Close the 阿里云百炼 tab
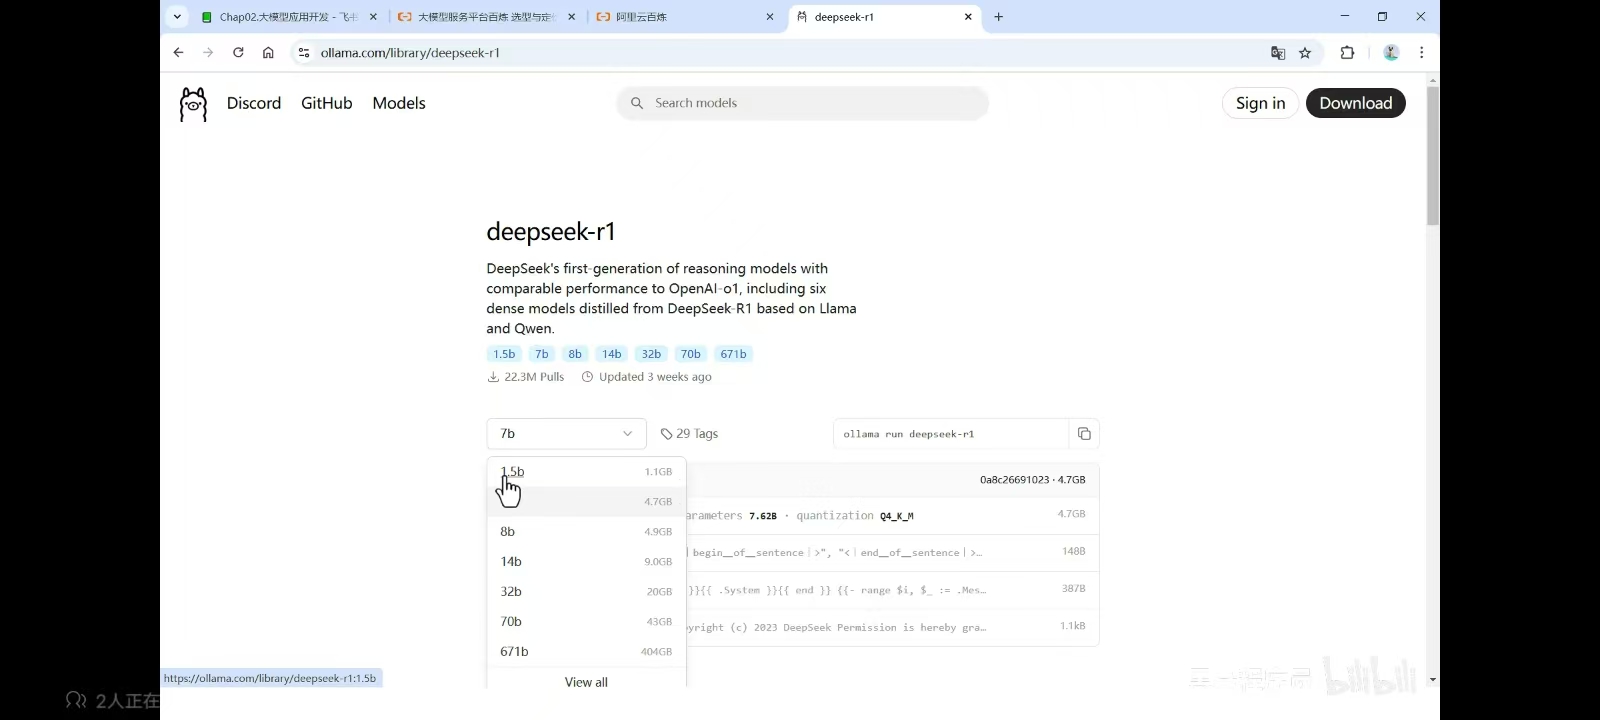The image size is (1600, 720). tap(770, 17)
